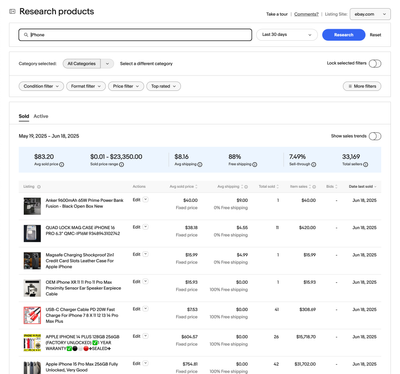Open APPLE IPHONE 14 PLUS listing thumbnail

pos(32,342)
